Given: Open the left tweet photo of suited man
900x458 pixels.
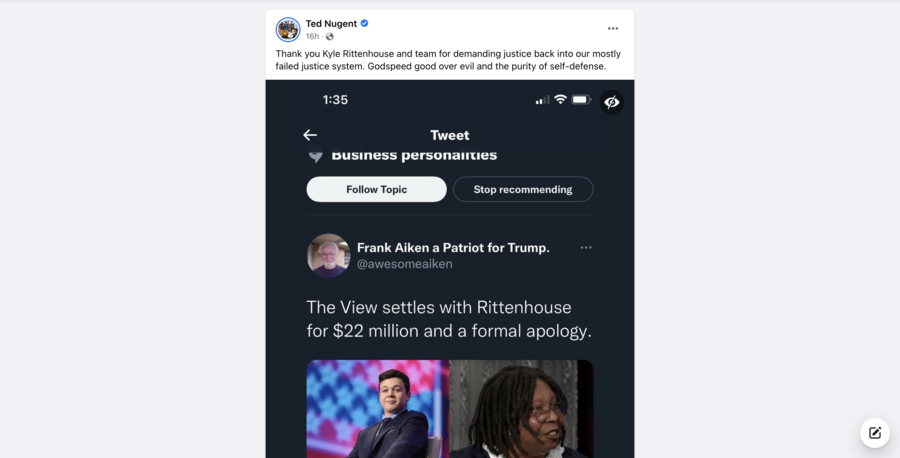Looking at the screenshot, I should click(377, 408).
